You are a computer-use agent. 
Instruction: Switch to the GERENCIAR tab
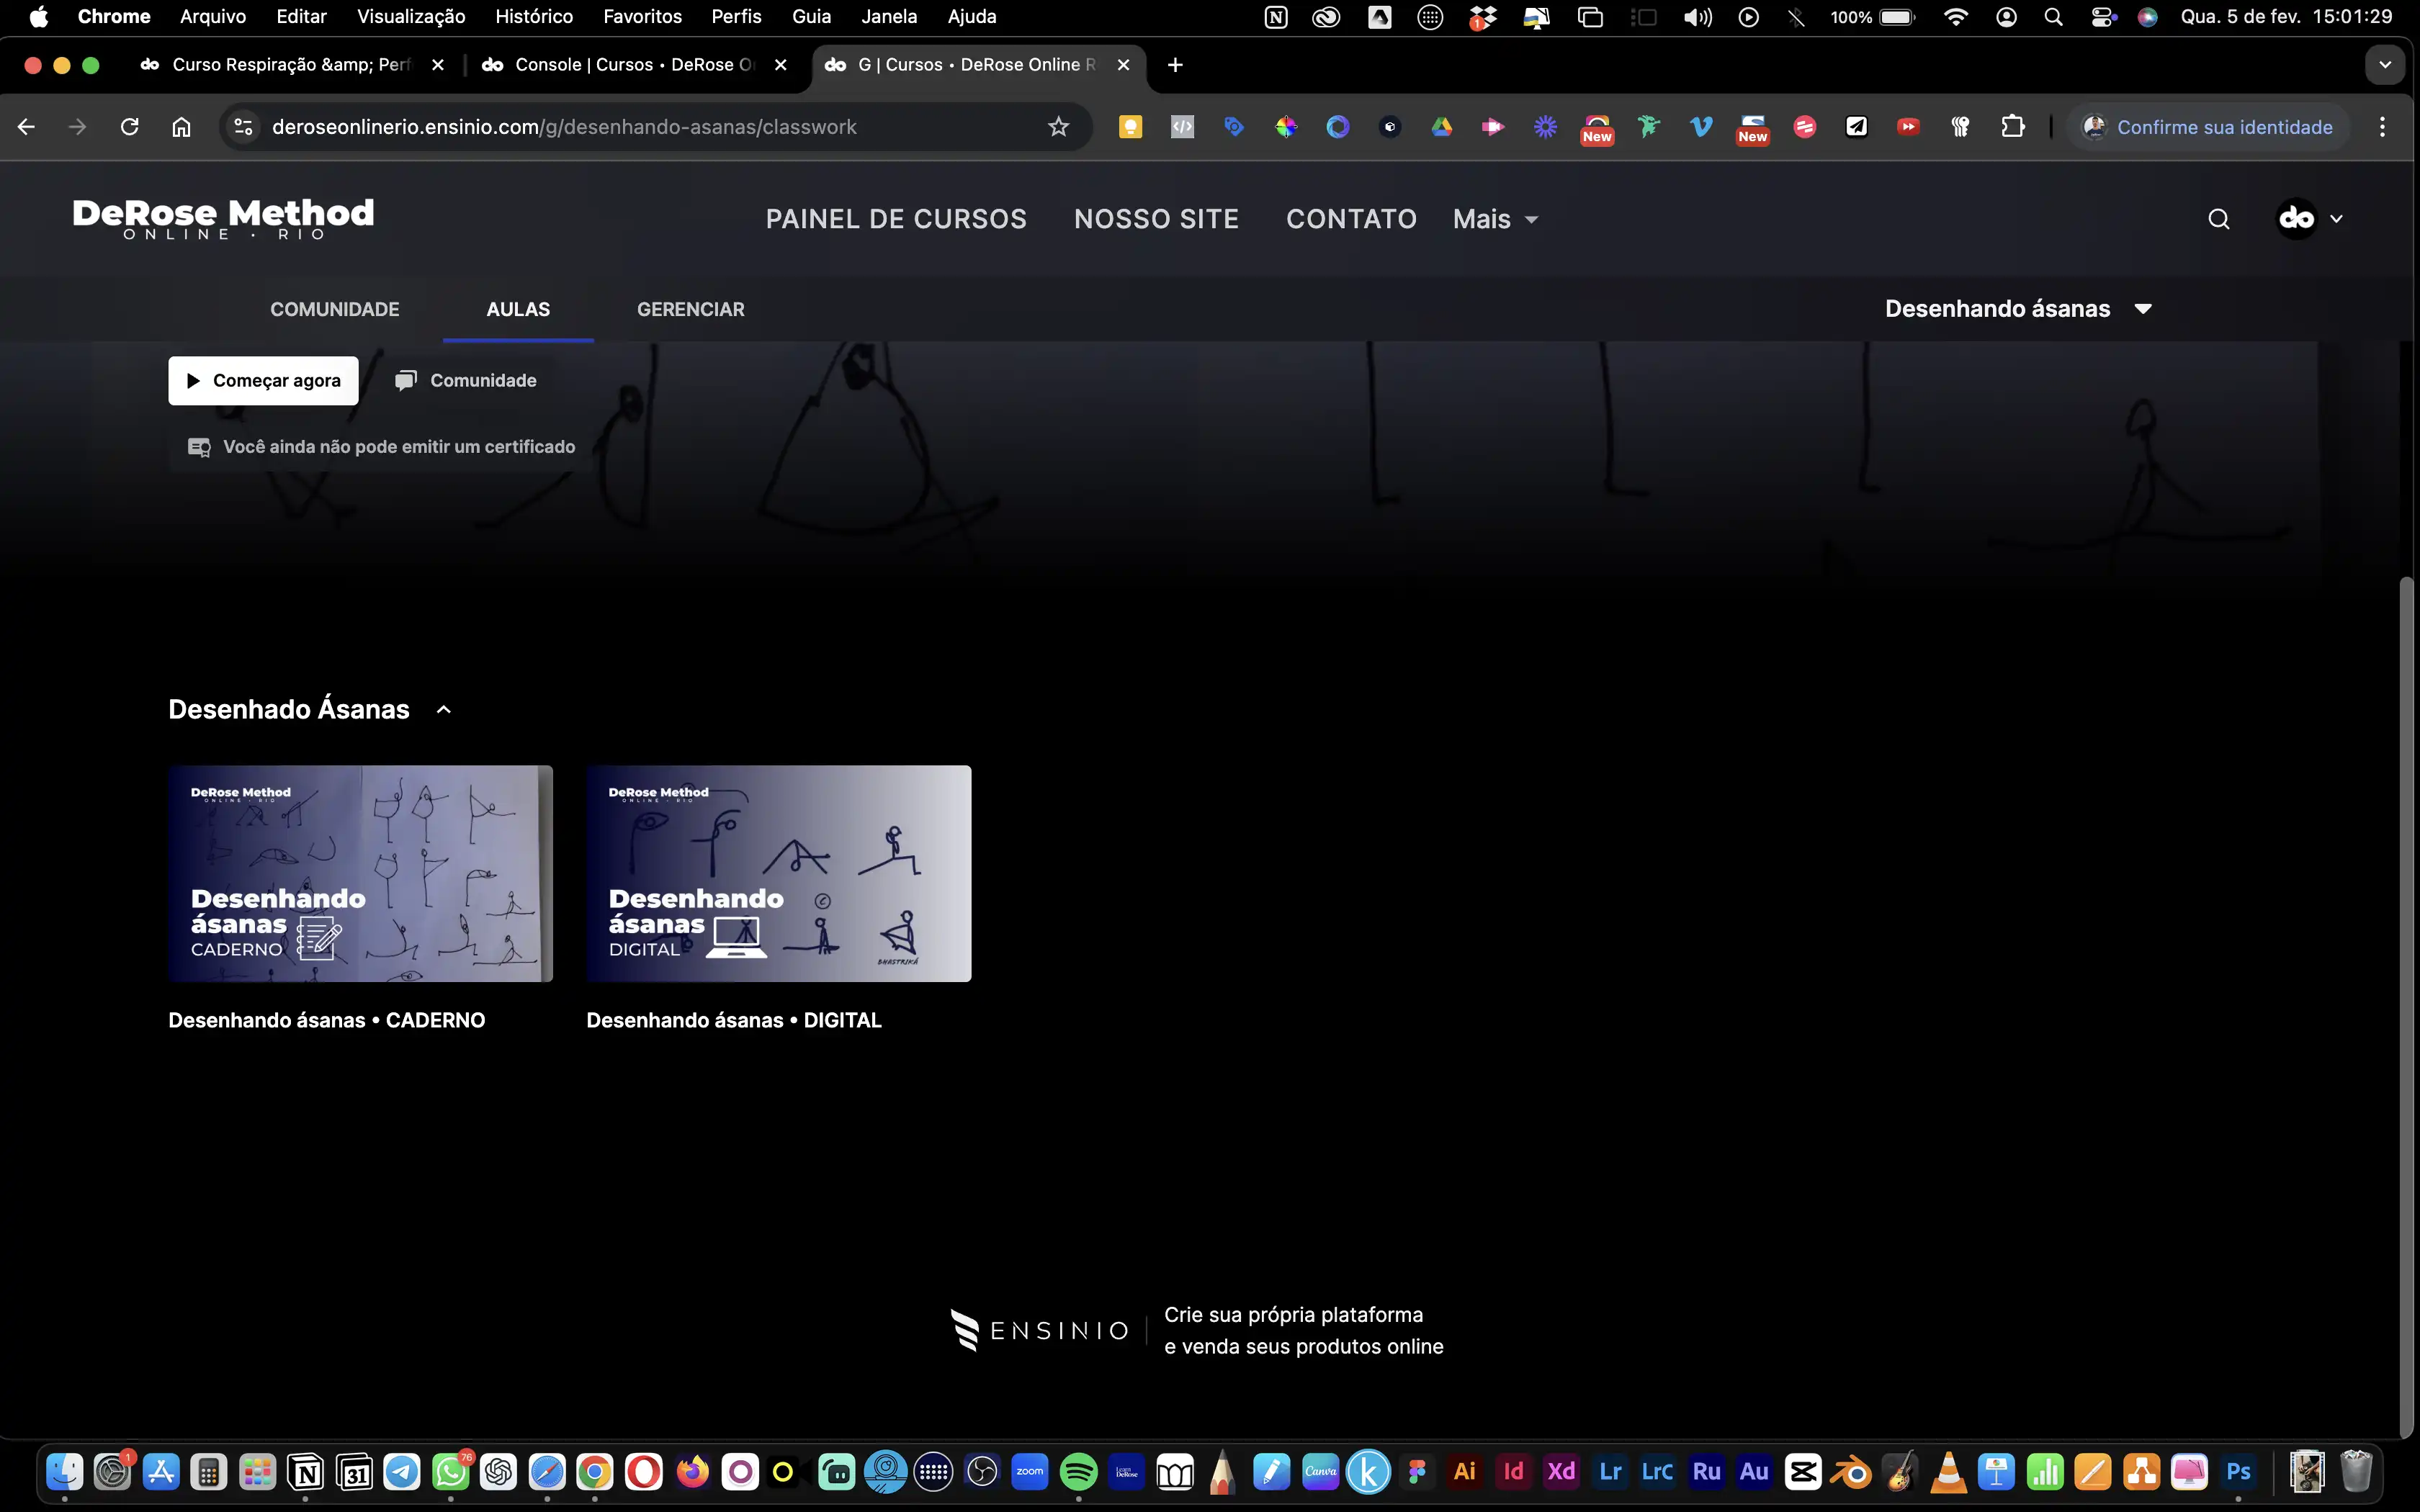click(x=690, y=309)
